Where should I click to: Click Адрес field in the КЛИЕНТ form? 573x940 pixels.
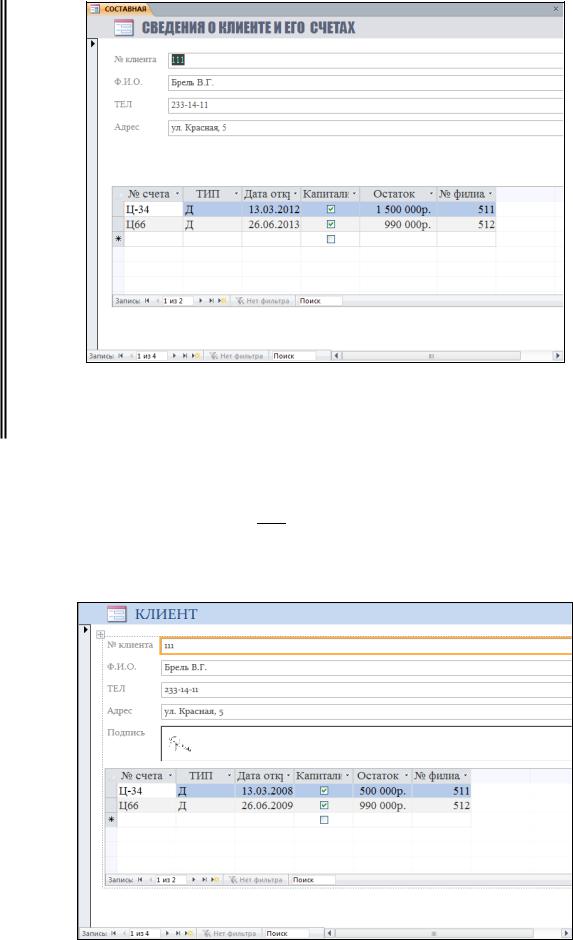(366, 712)
